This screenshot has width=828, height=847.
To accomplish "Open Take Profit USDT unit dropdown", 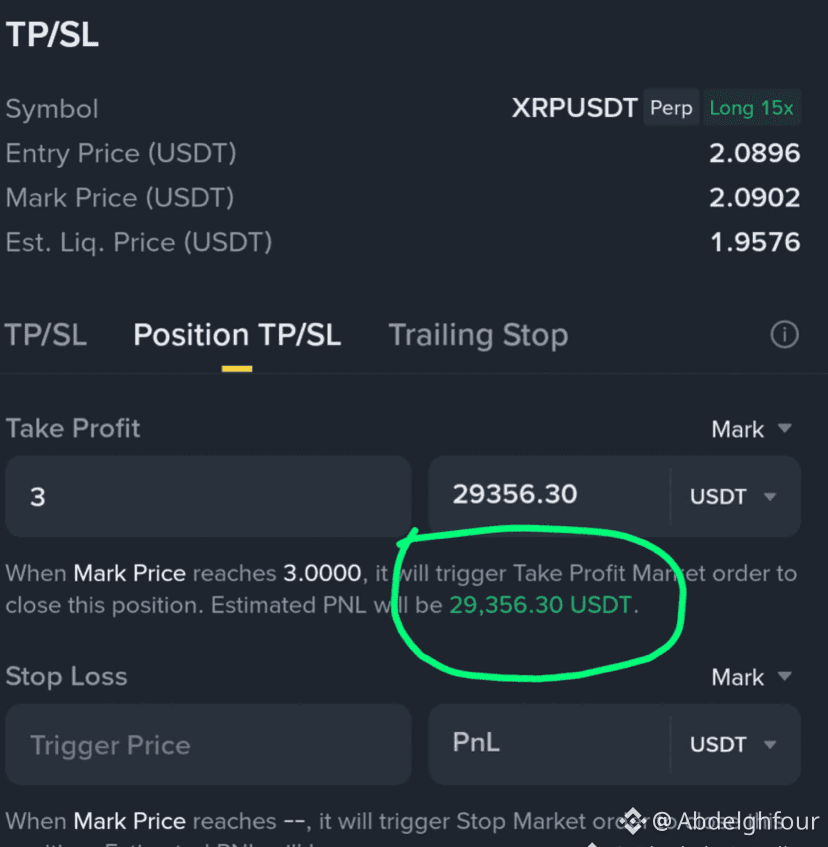I will point(733,496).
